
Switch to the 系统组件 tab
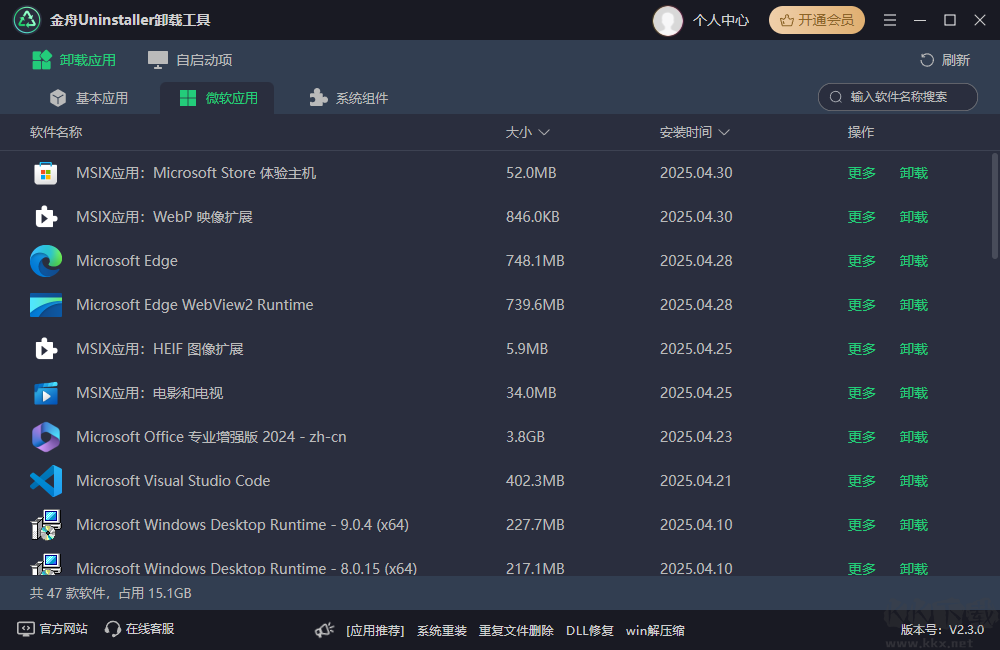349,98
